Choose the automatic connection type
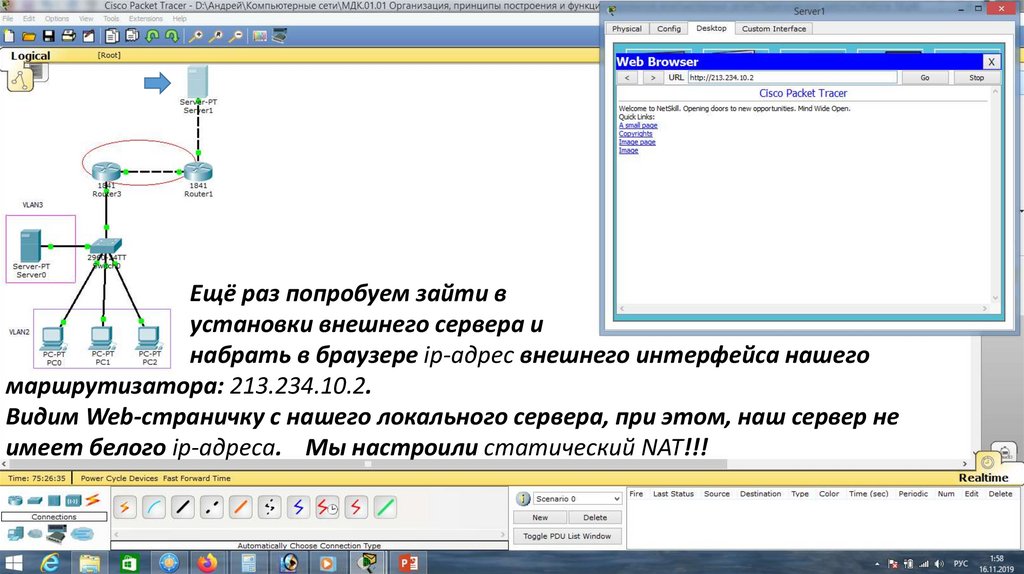The height and width of the screenshot is (574, 1024). tap(125, 507)
